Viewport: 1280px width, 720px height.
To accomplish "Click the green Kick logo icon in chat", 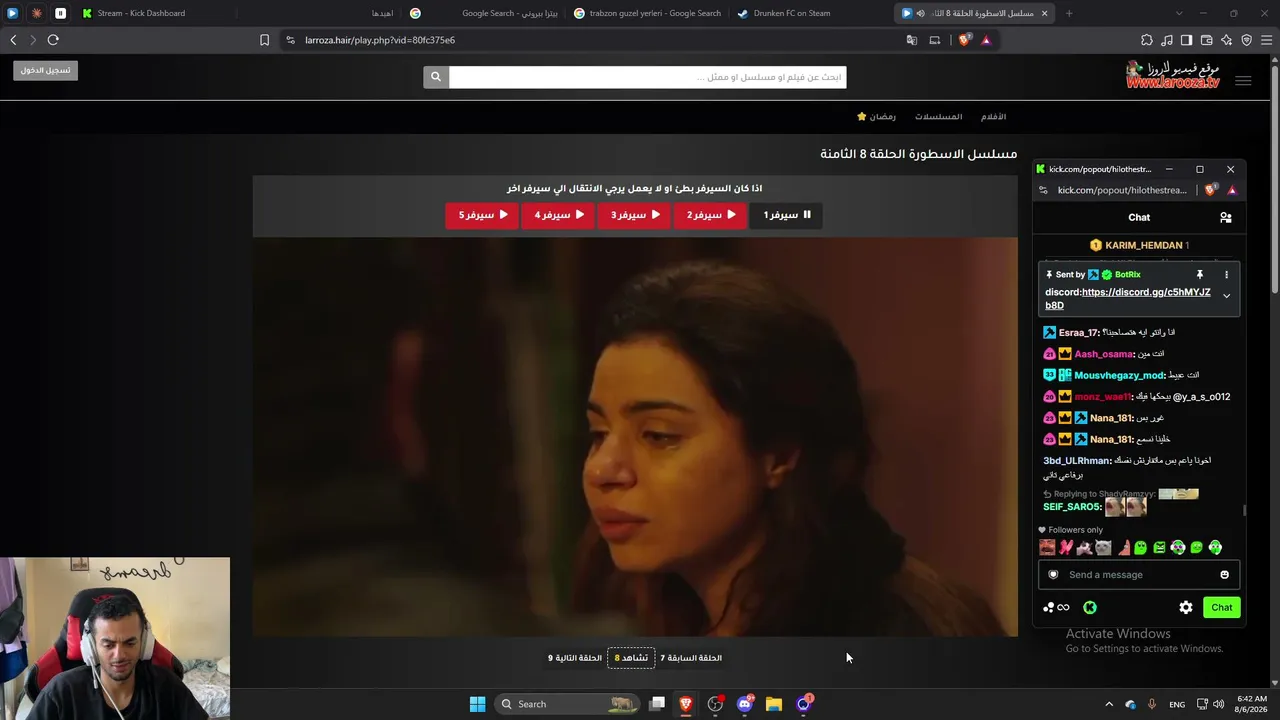I will click(x=1090, y=607).
